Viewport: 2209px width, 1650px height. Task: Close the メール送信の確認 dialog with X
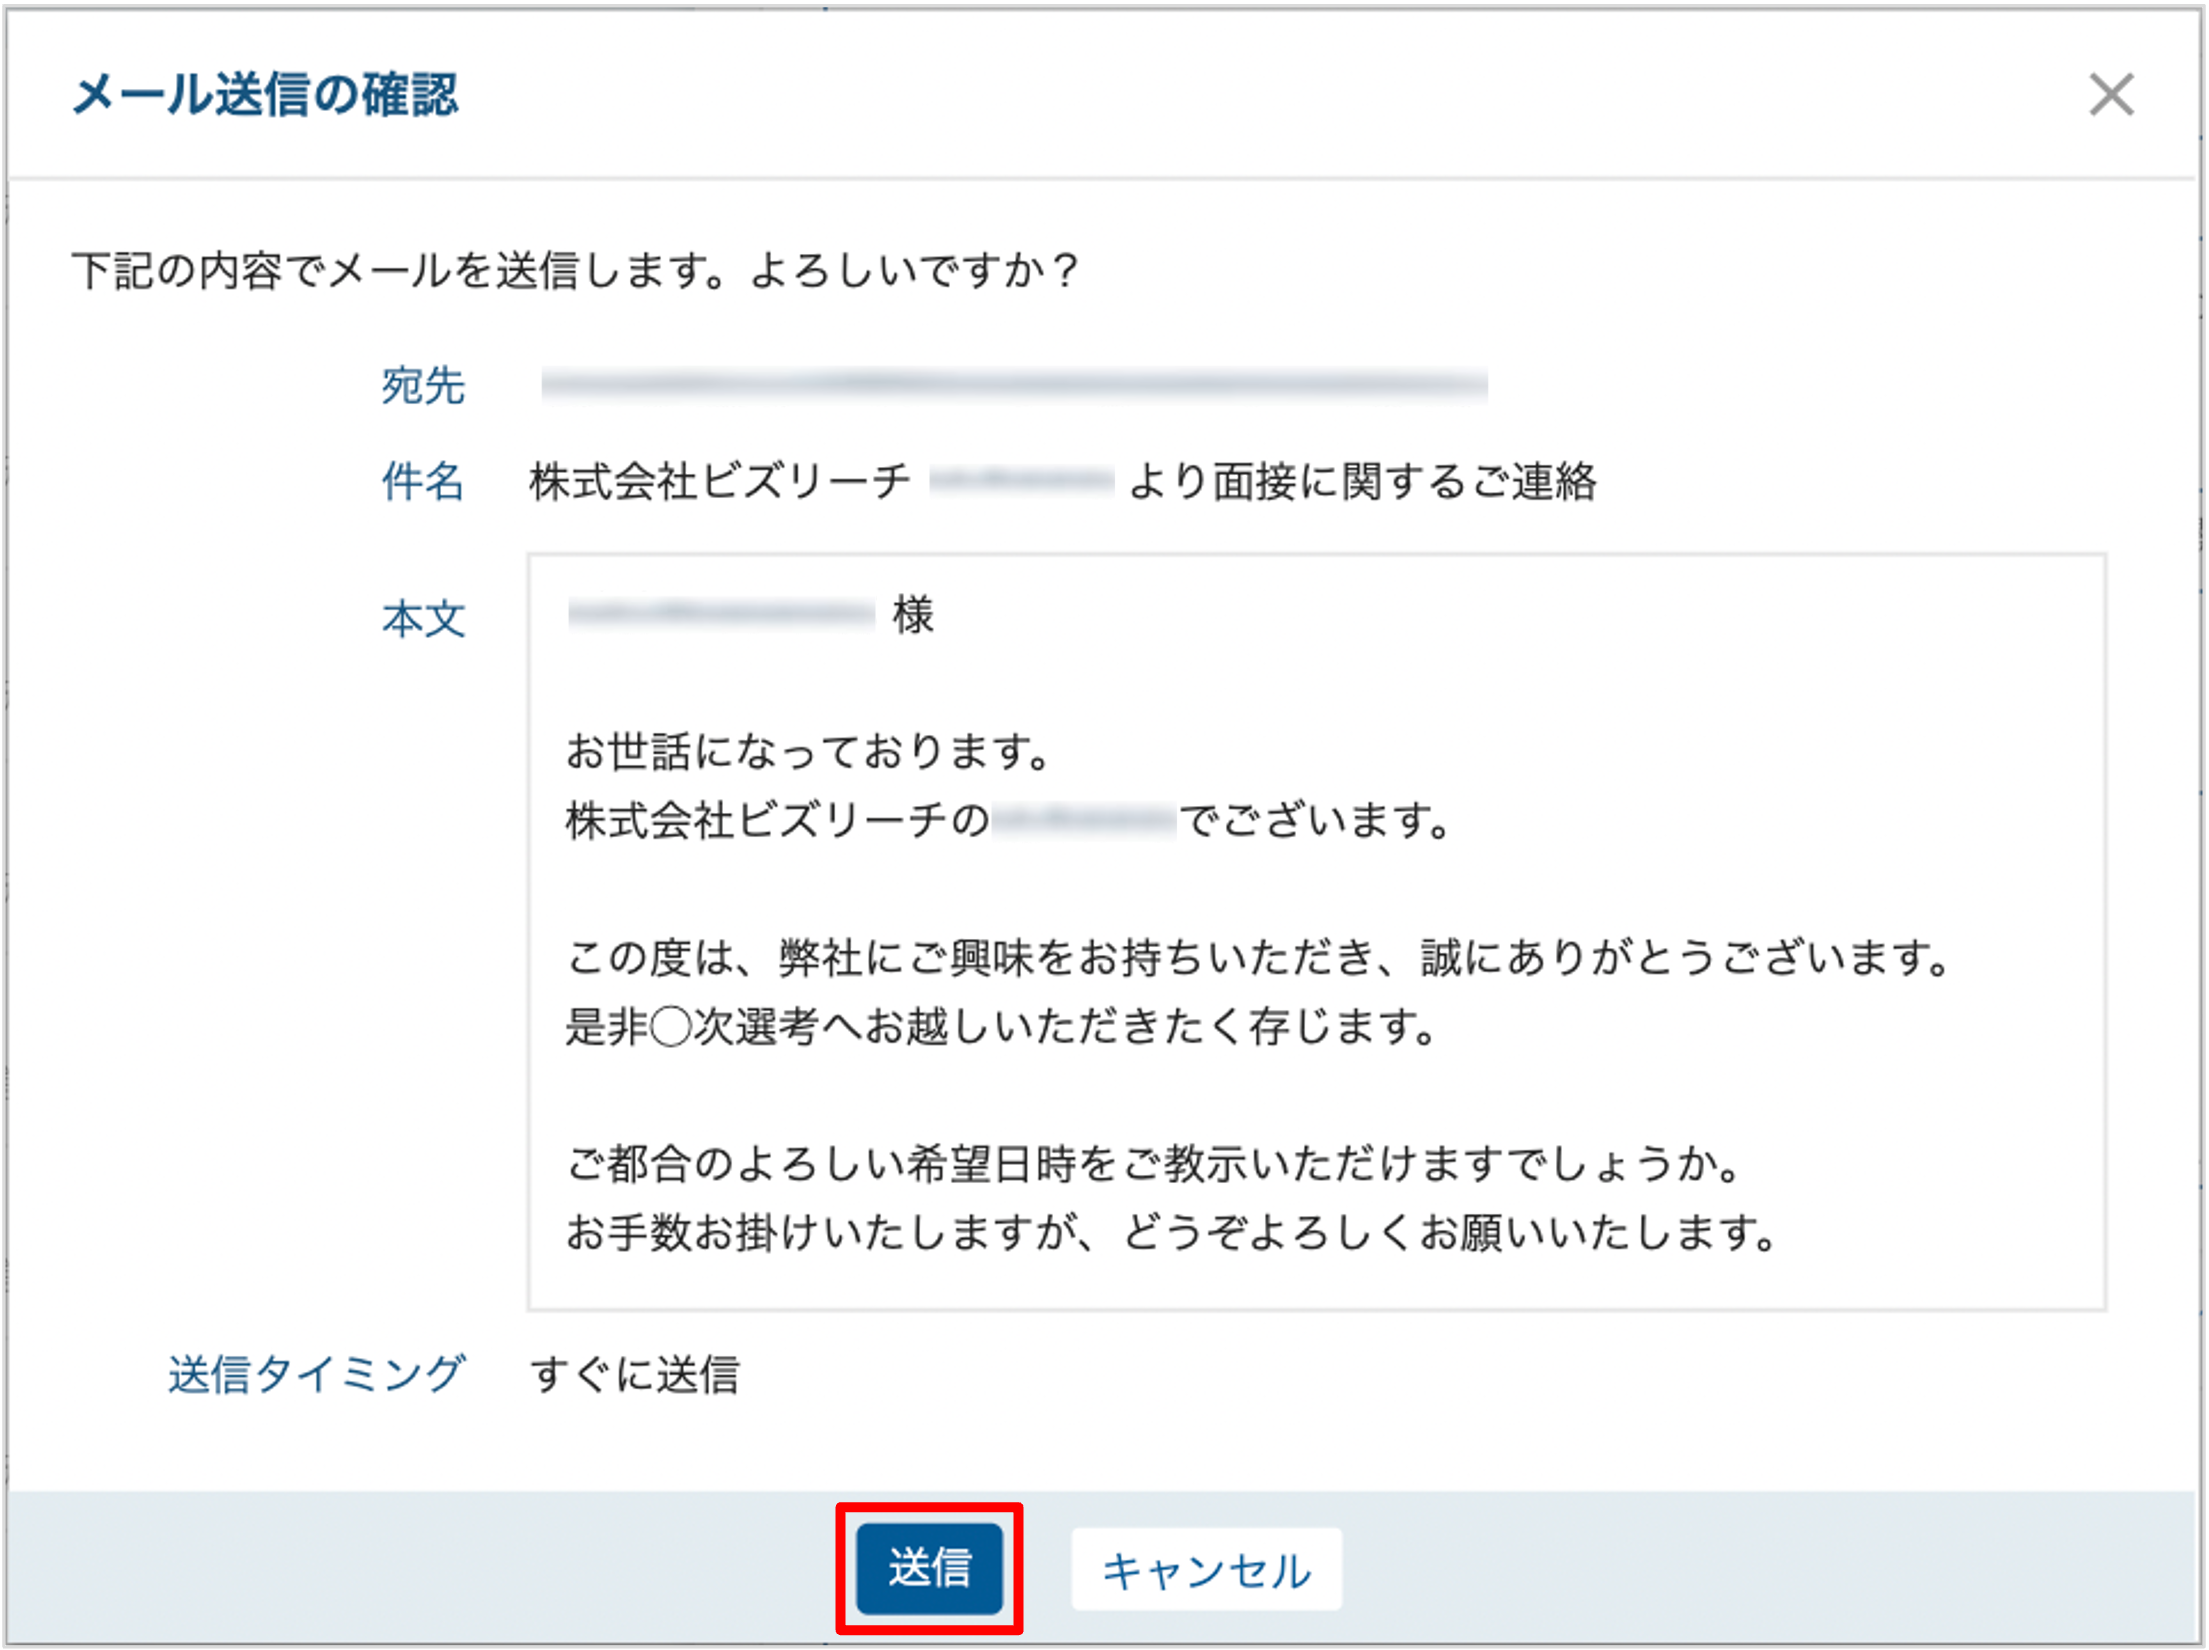(2111, 94)
